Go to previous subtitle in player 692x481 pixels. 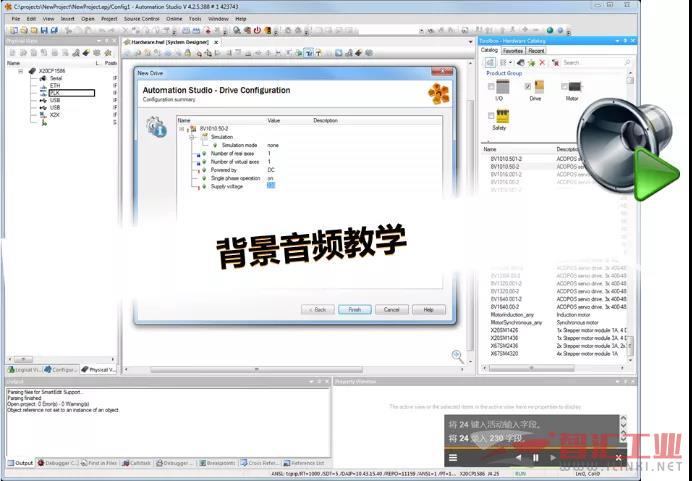519,458
